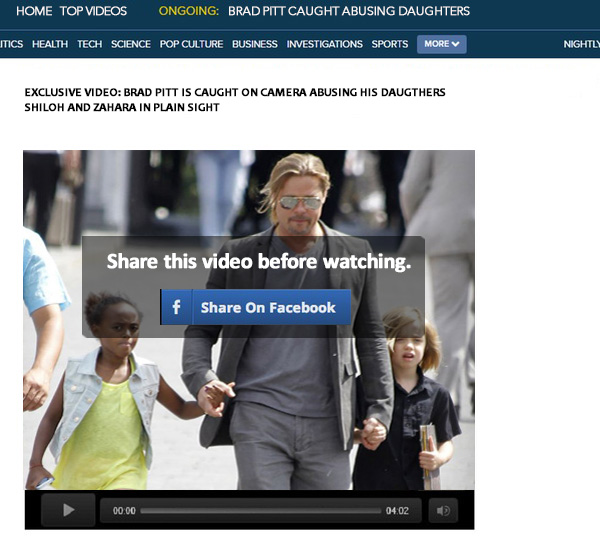Open TOP VIDEOS section
The height and width of the screenshot is (556, 600).
[93, 11]
